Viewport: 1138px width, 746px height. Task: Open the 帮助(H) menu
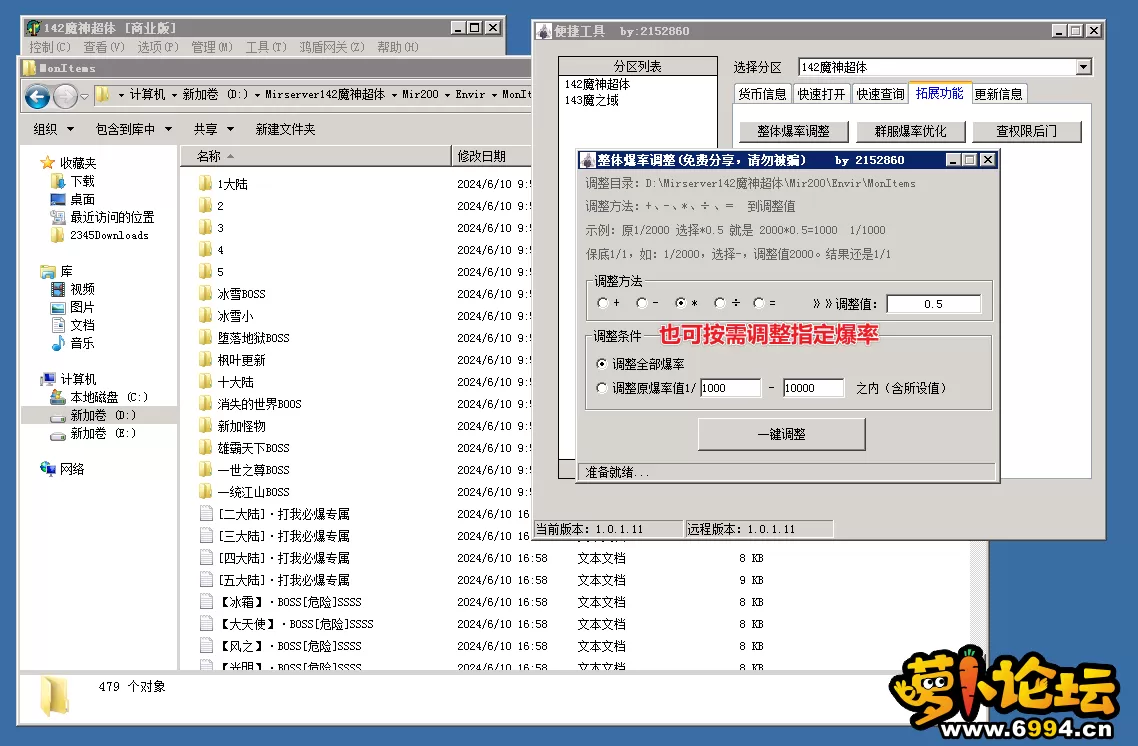[398, 47]
